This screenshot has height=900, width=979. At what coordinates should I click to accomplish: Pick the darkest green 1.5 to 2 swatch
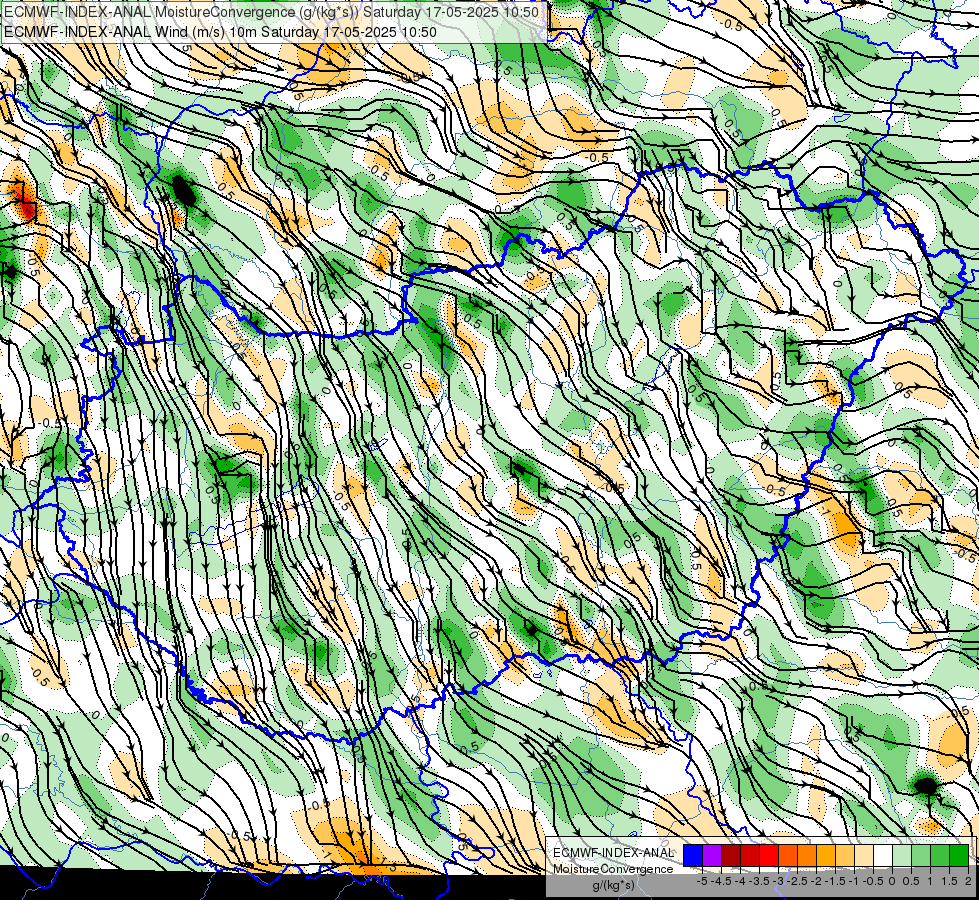pyautogui.click(x=959, y=855)
